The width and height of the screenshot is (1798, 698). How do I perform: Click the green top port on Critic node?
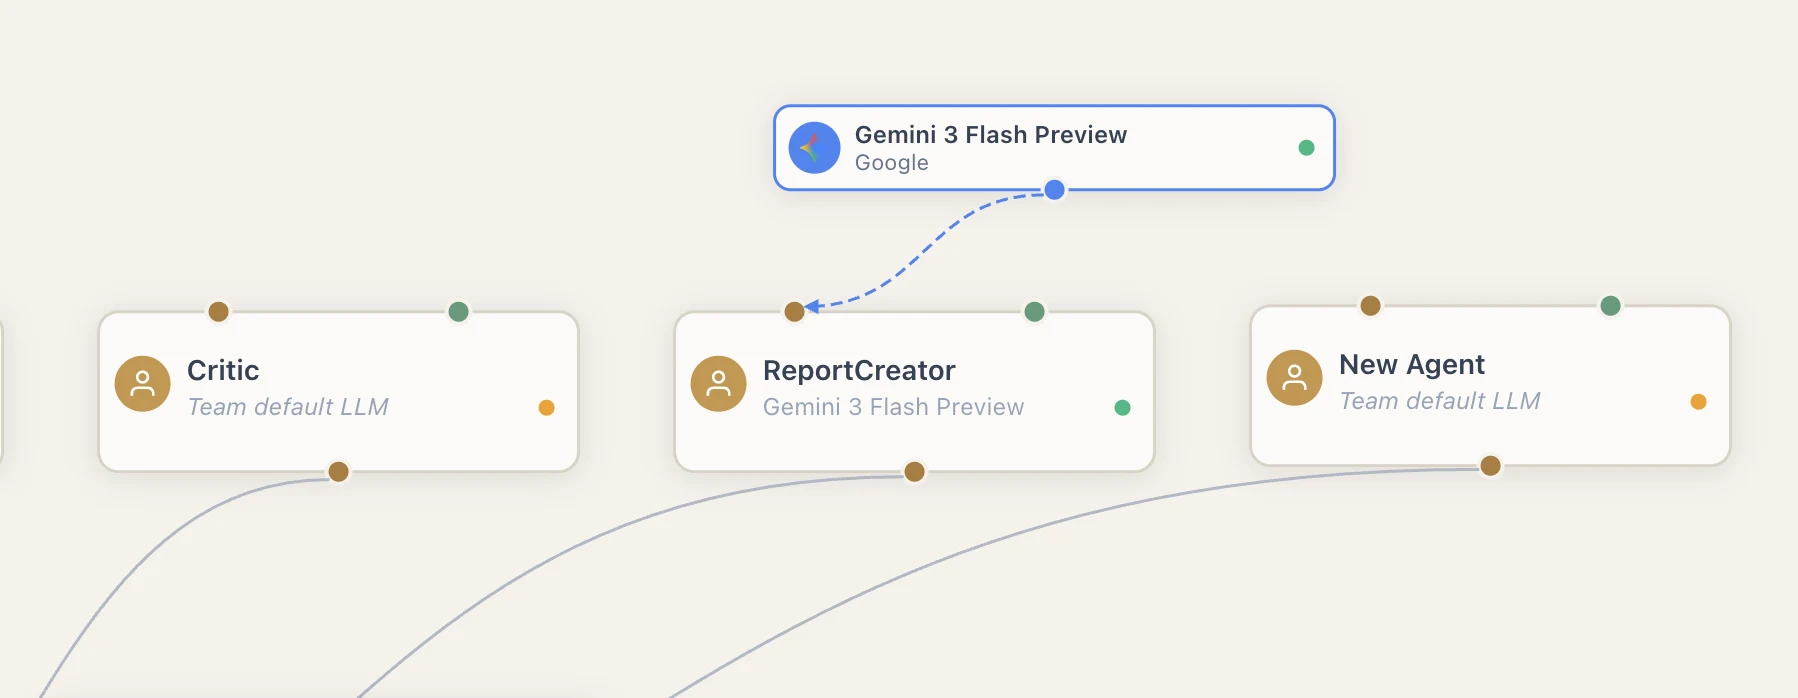(x=458, y=312)
